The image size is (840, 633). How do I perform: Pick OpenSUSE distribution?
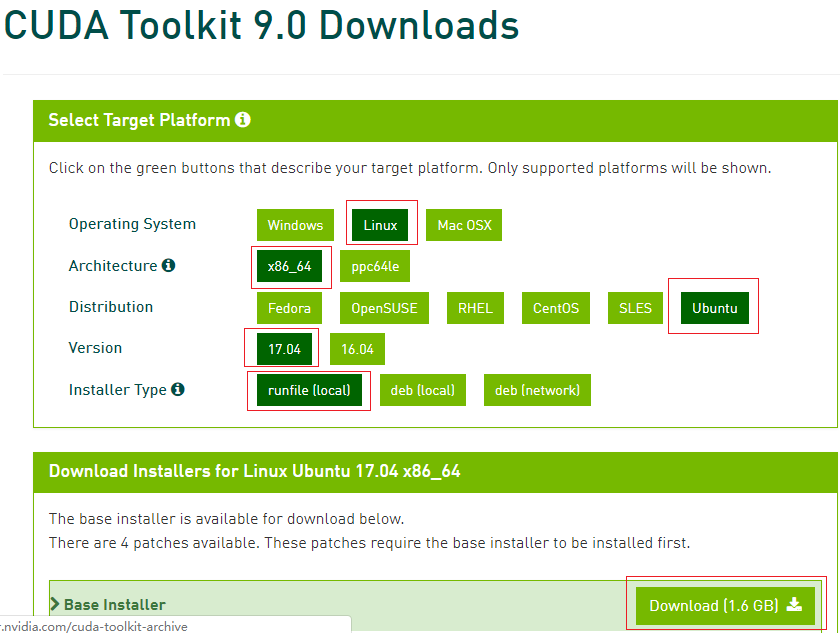pyautogui.click(x=384, y=308)
